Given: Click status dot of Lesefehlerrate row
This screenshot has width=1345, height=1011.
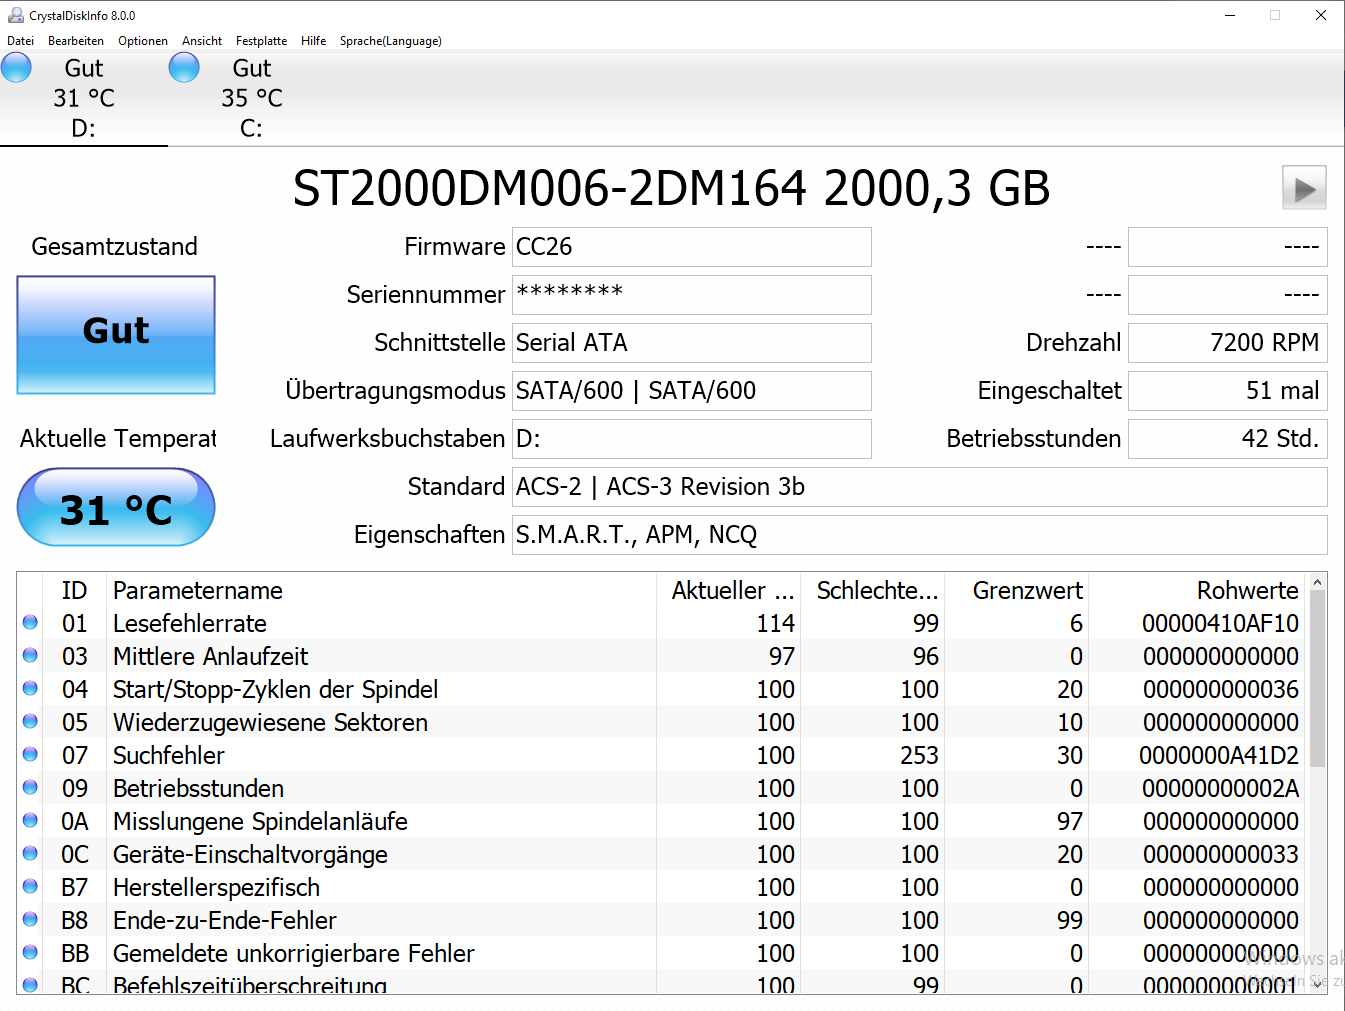Looking at the screenshot, I should pyautogui.click(x=30, y=622).
